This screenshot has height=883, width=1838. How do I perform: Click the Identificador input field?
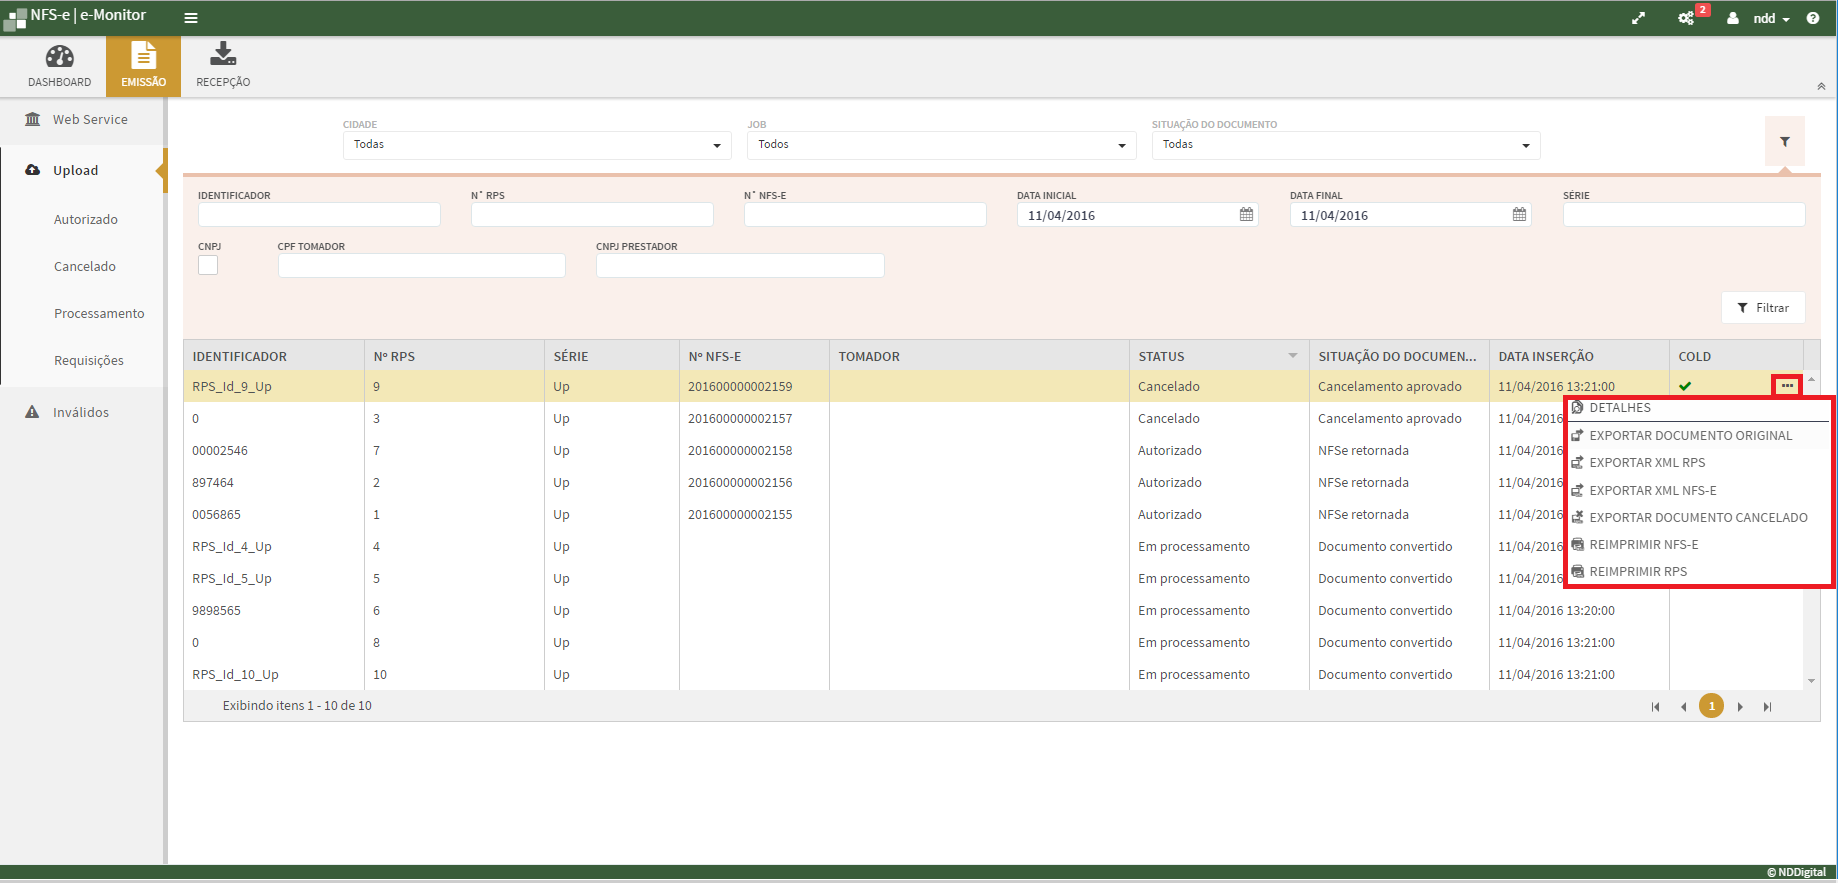point(319,215)
